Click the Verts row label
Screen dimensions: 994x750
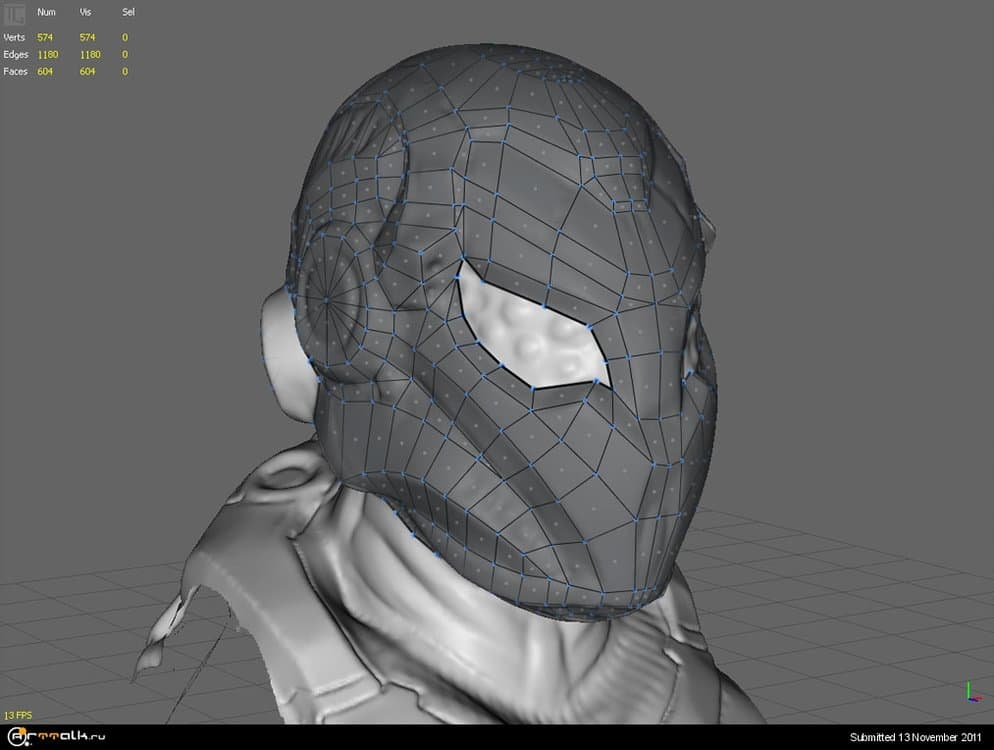tap(15, 37)
